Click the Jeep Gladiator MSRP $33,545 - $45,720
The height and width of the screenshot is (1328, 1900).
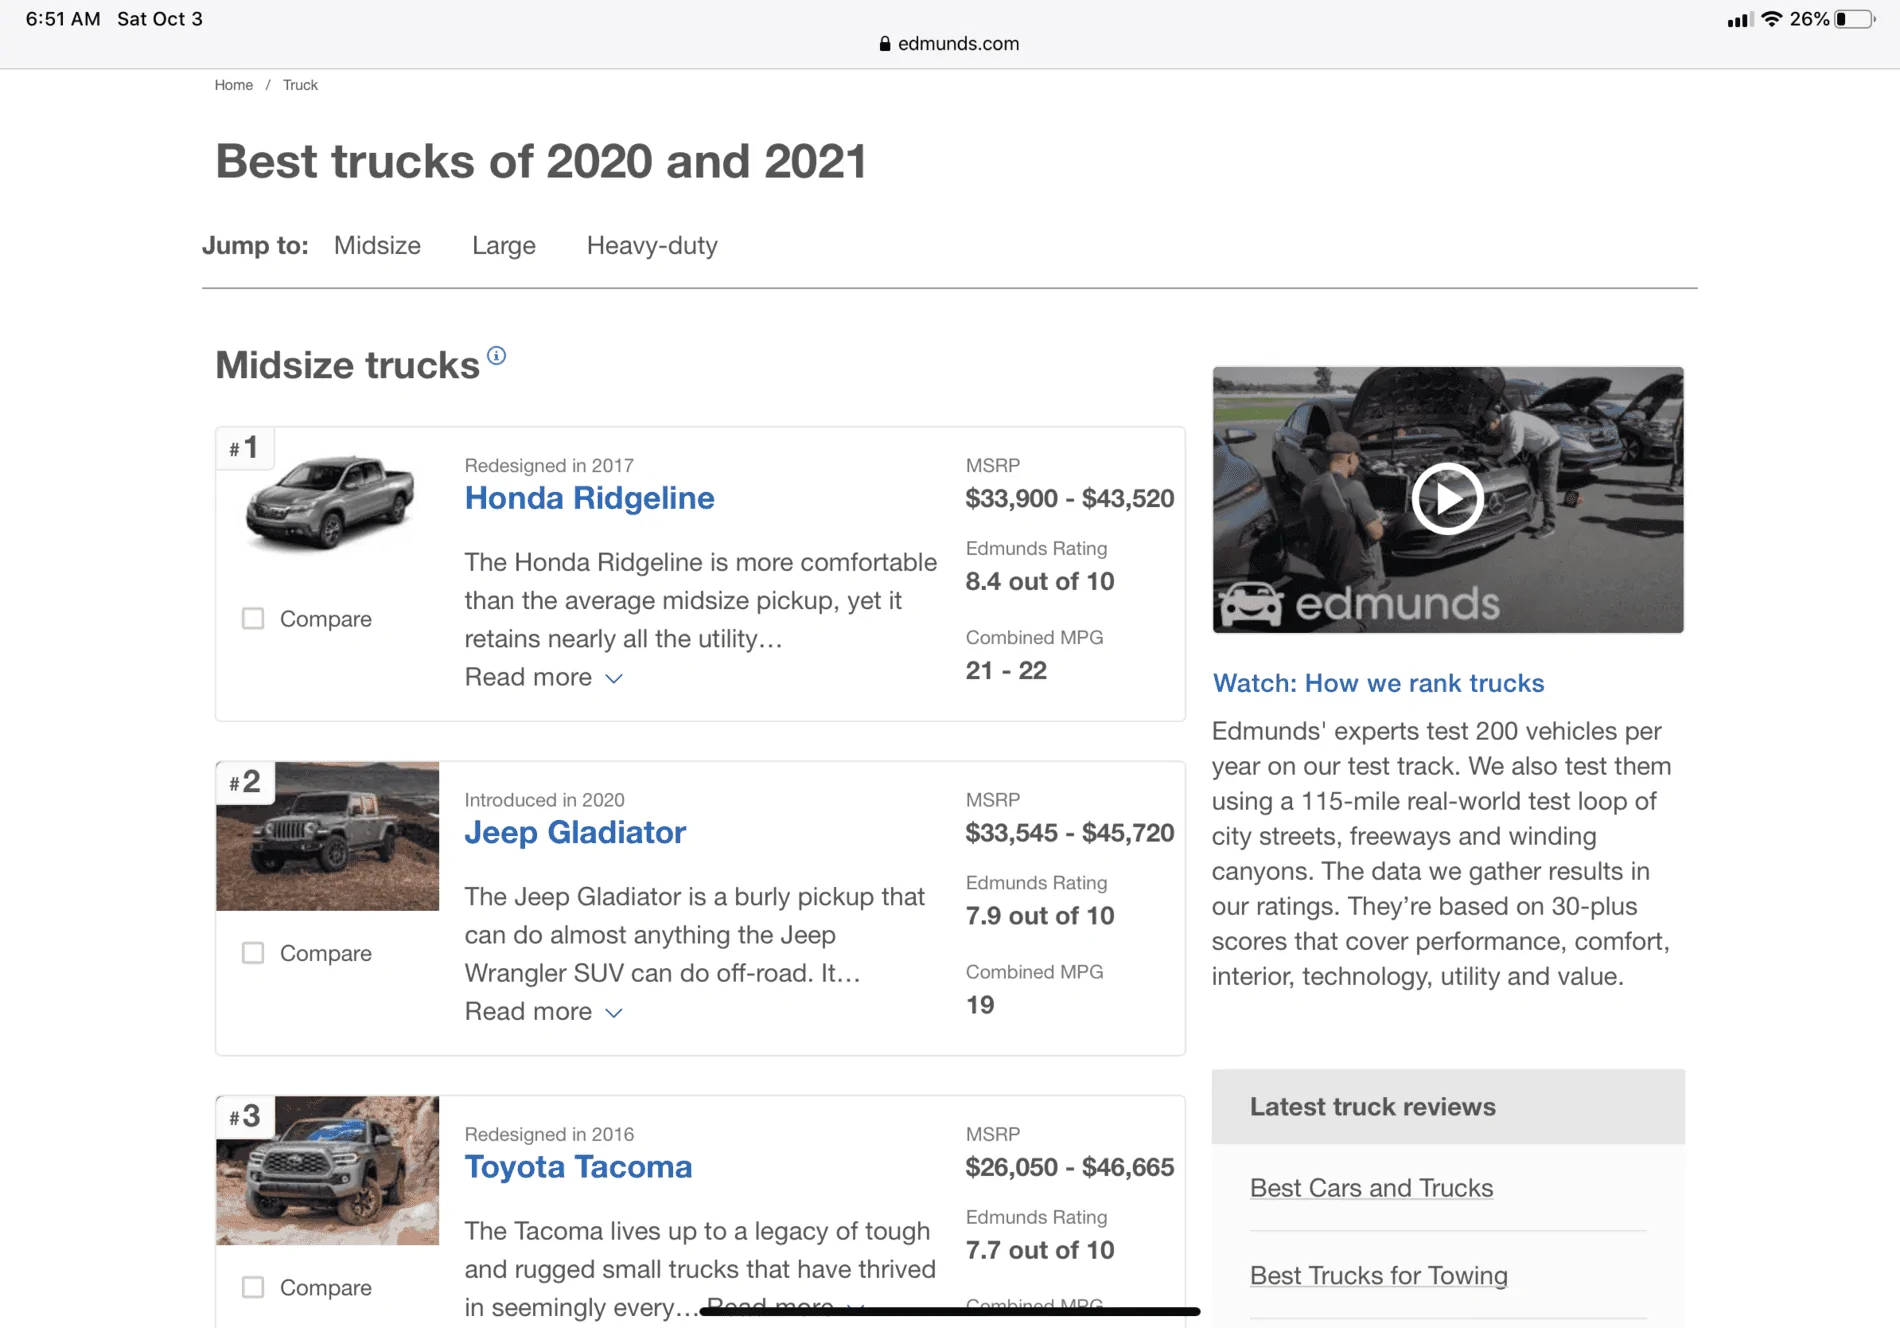click(1069, 832)
